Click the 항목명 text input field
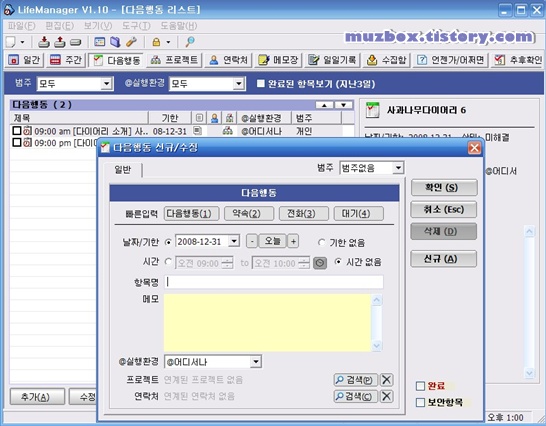 tap(274, 282)
